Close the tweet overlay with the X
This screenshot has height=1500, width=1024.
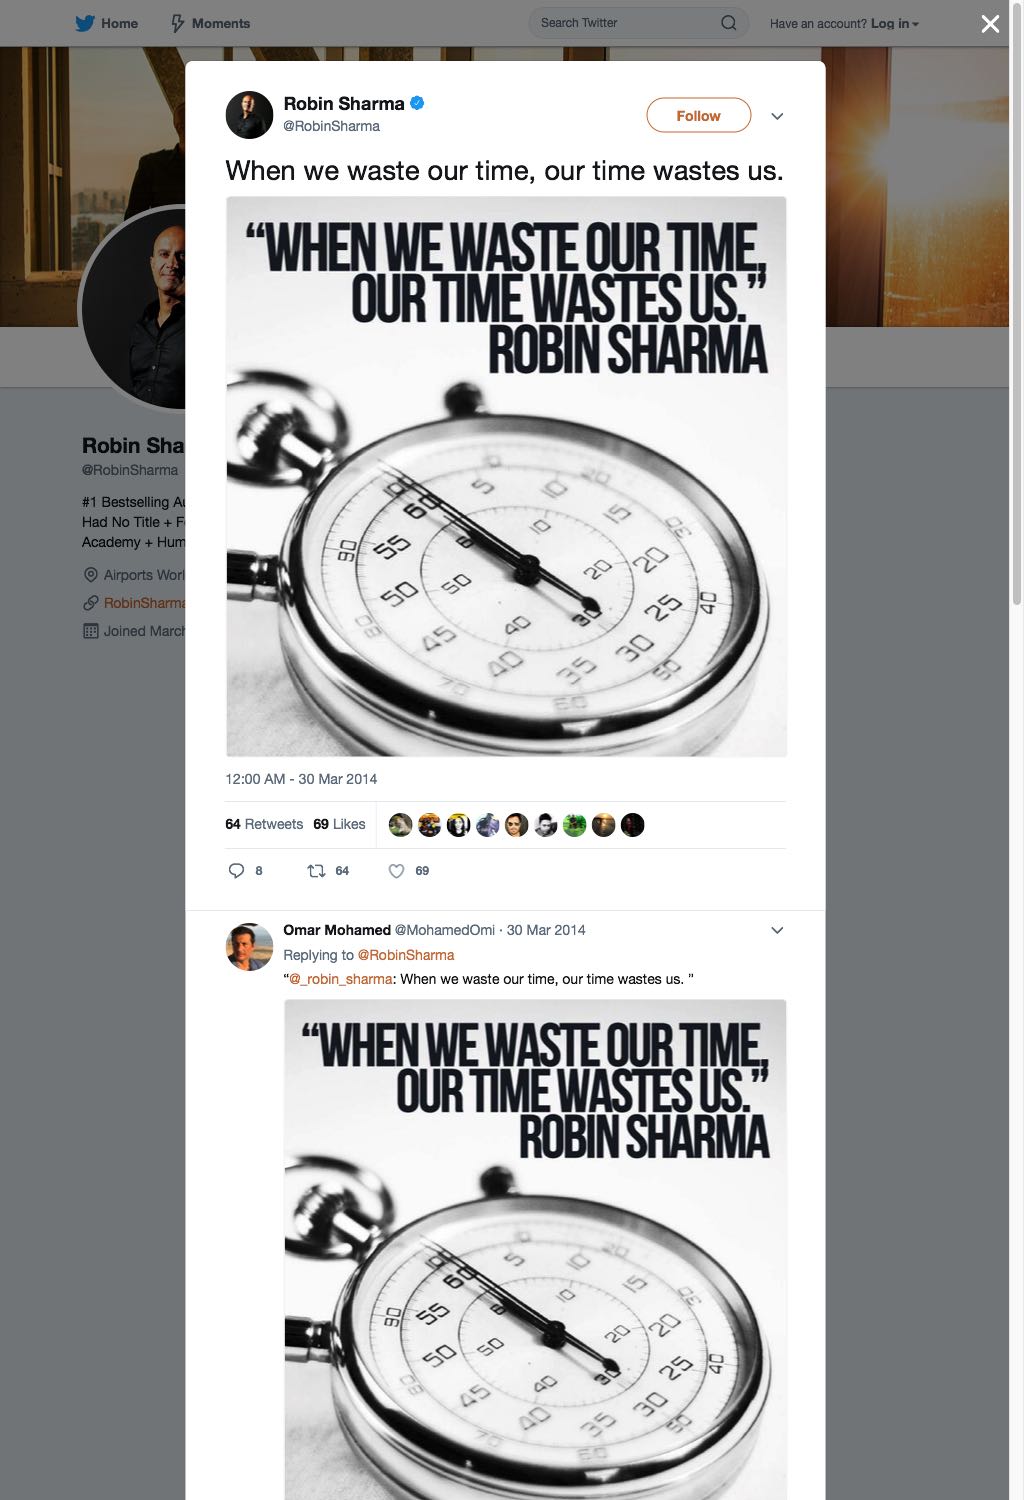990,23
